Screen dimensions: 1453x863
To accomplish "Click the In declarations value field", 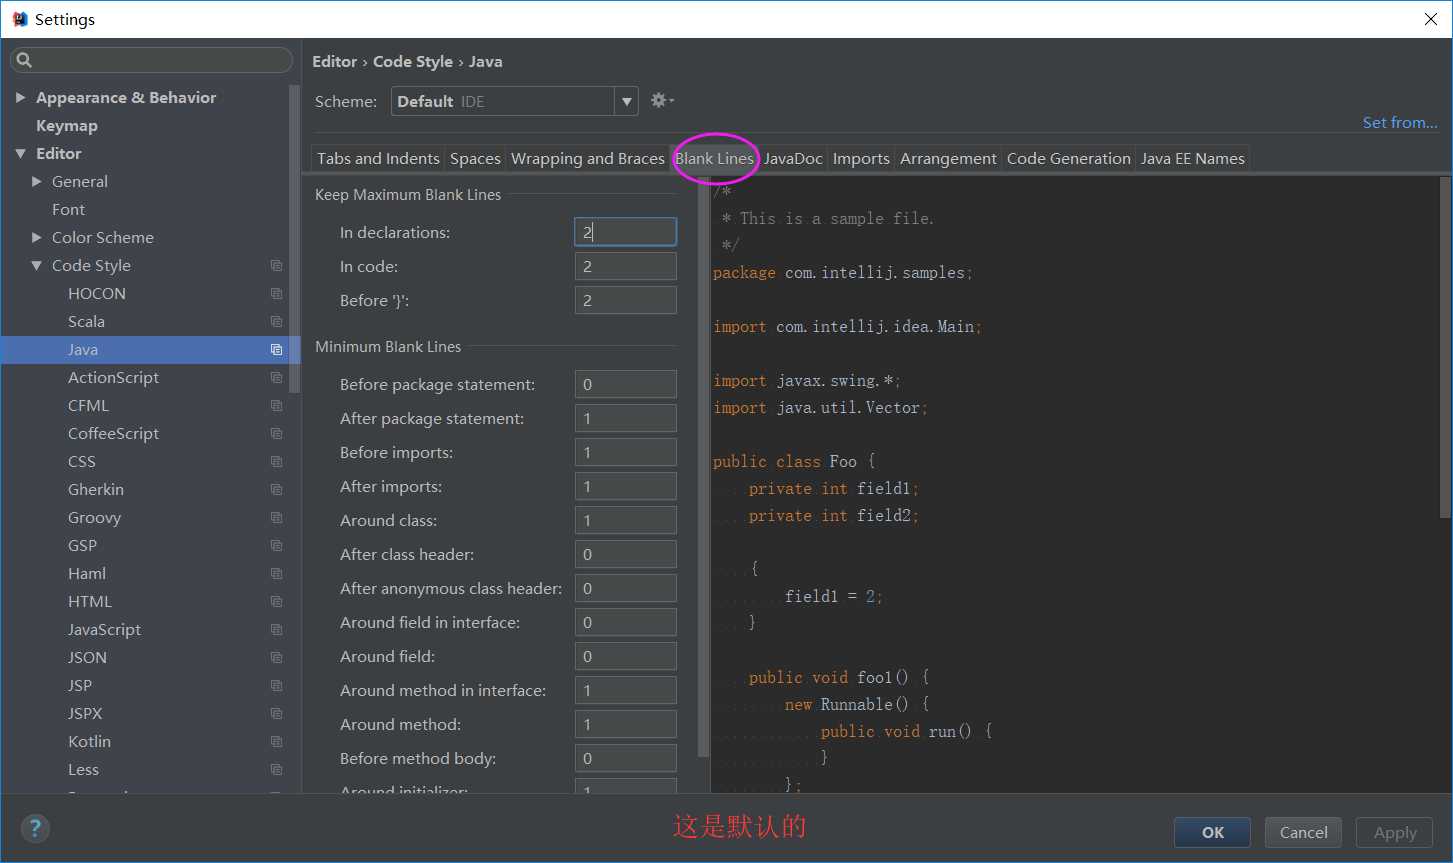I will (626, 232).
